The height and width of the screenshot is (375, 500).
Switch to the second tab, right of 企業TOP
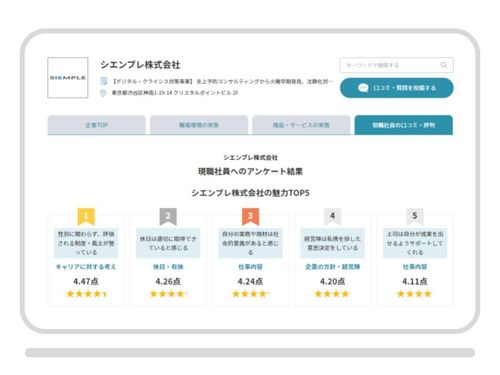pos(199,125)
